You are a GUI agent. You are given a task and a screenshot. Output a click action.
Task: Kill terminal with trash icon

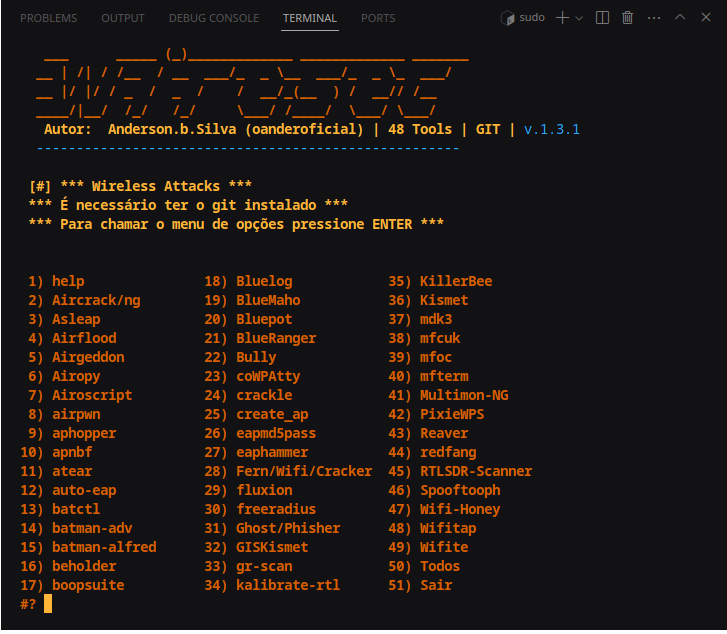[x=627, y=18]
